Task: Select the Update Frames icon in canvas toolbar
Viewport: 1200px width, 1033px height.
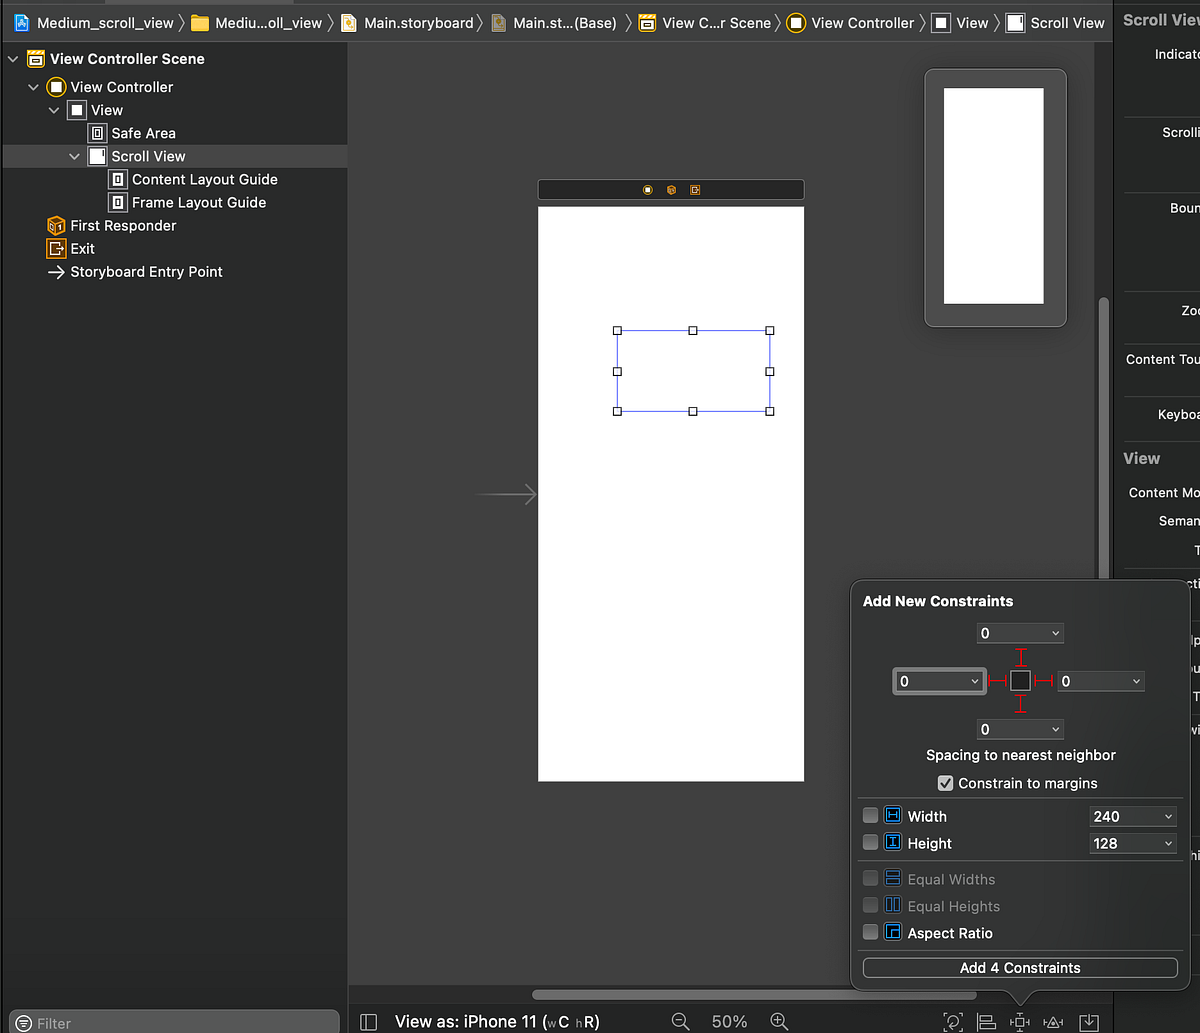Action: tap(952, 1021)
